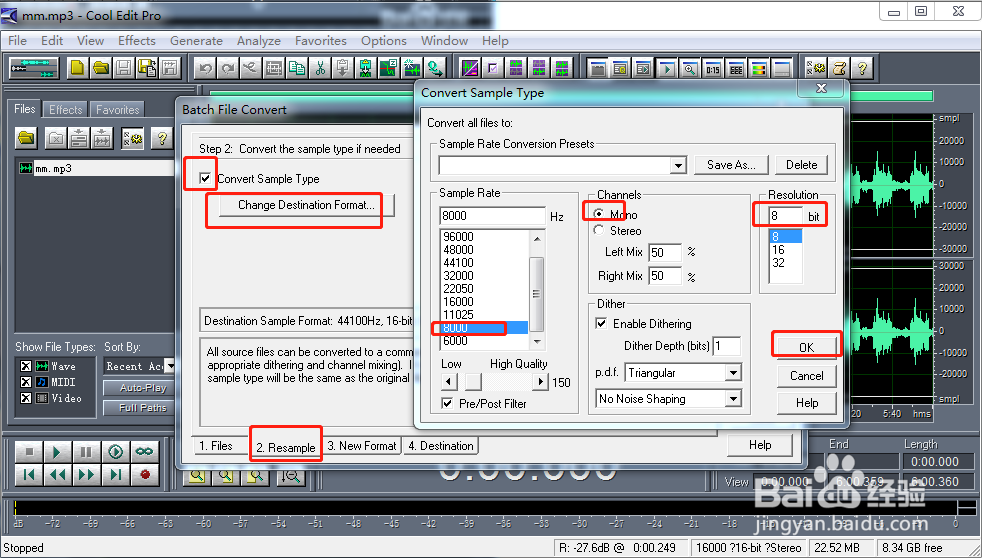Select the Mono channel radio button
Image resolution: width=982 pixels, height=558 pixels.
tap(599, 214)
